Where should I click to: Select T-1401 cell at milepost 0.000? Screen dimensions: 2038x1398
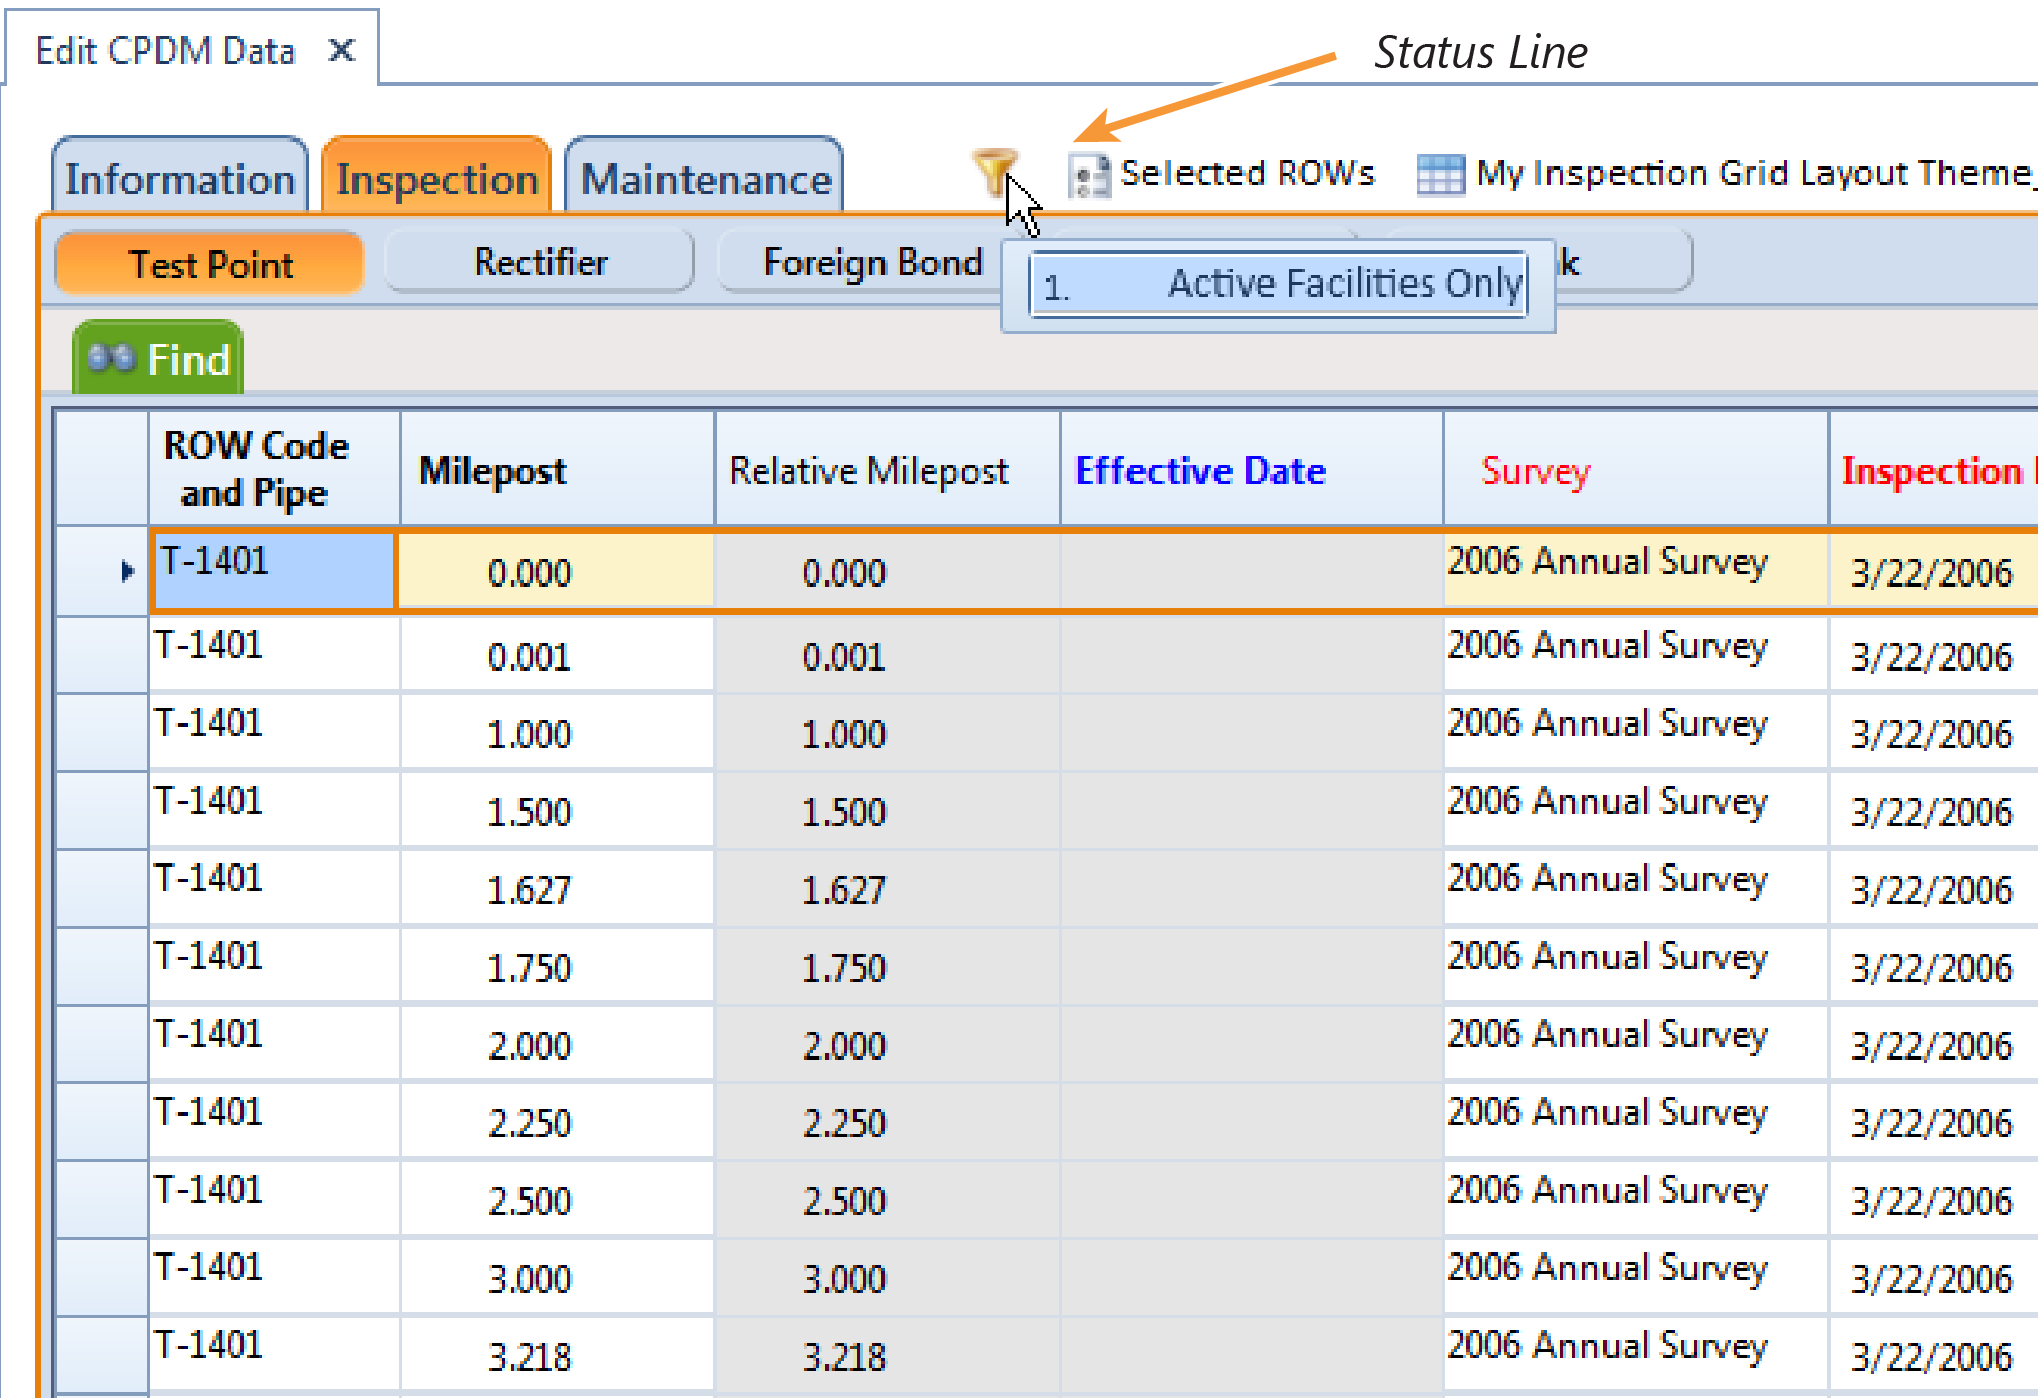pos(273,571)
